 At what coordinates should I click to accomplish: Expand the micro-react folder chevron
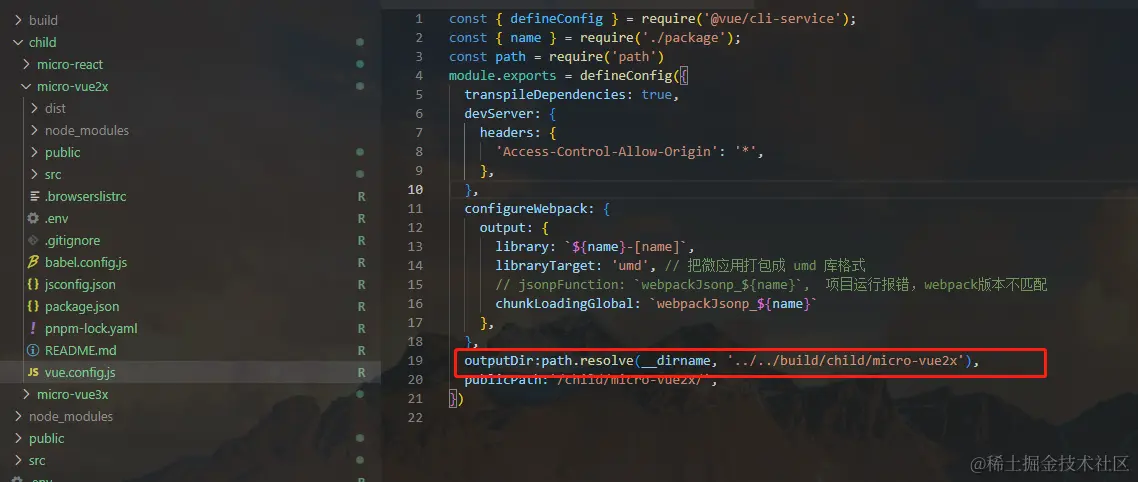[x=26, y=65]
